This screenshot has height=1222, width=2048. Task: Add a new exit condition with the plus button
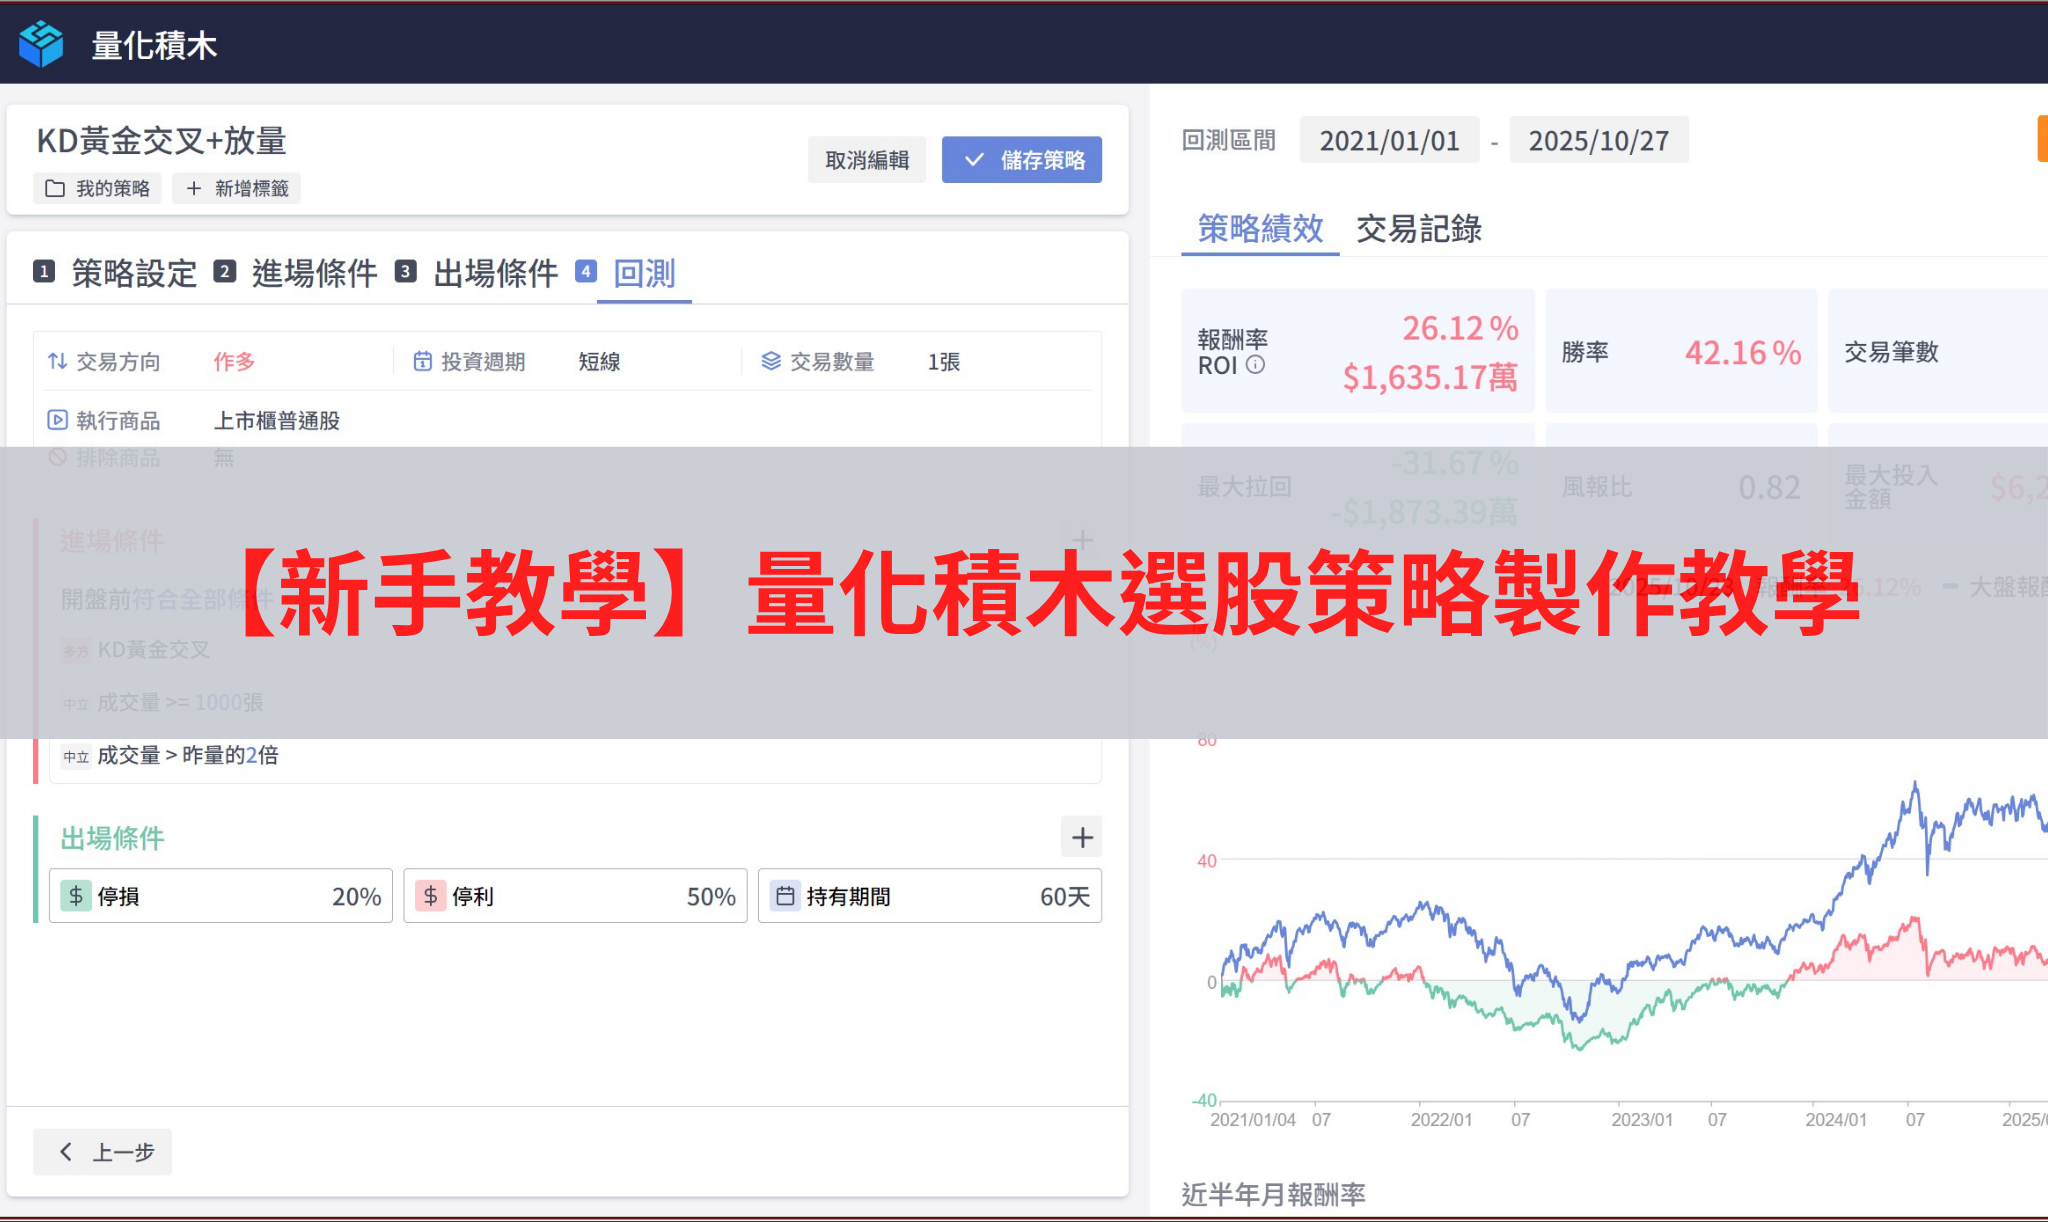1081,837
